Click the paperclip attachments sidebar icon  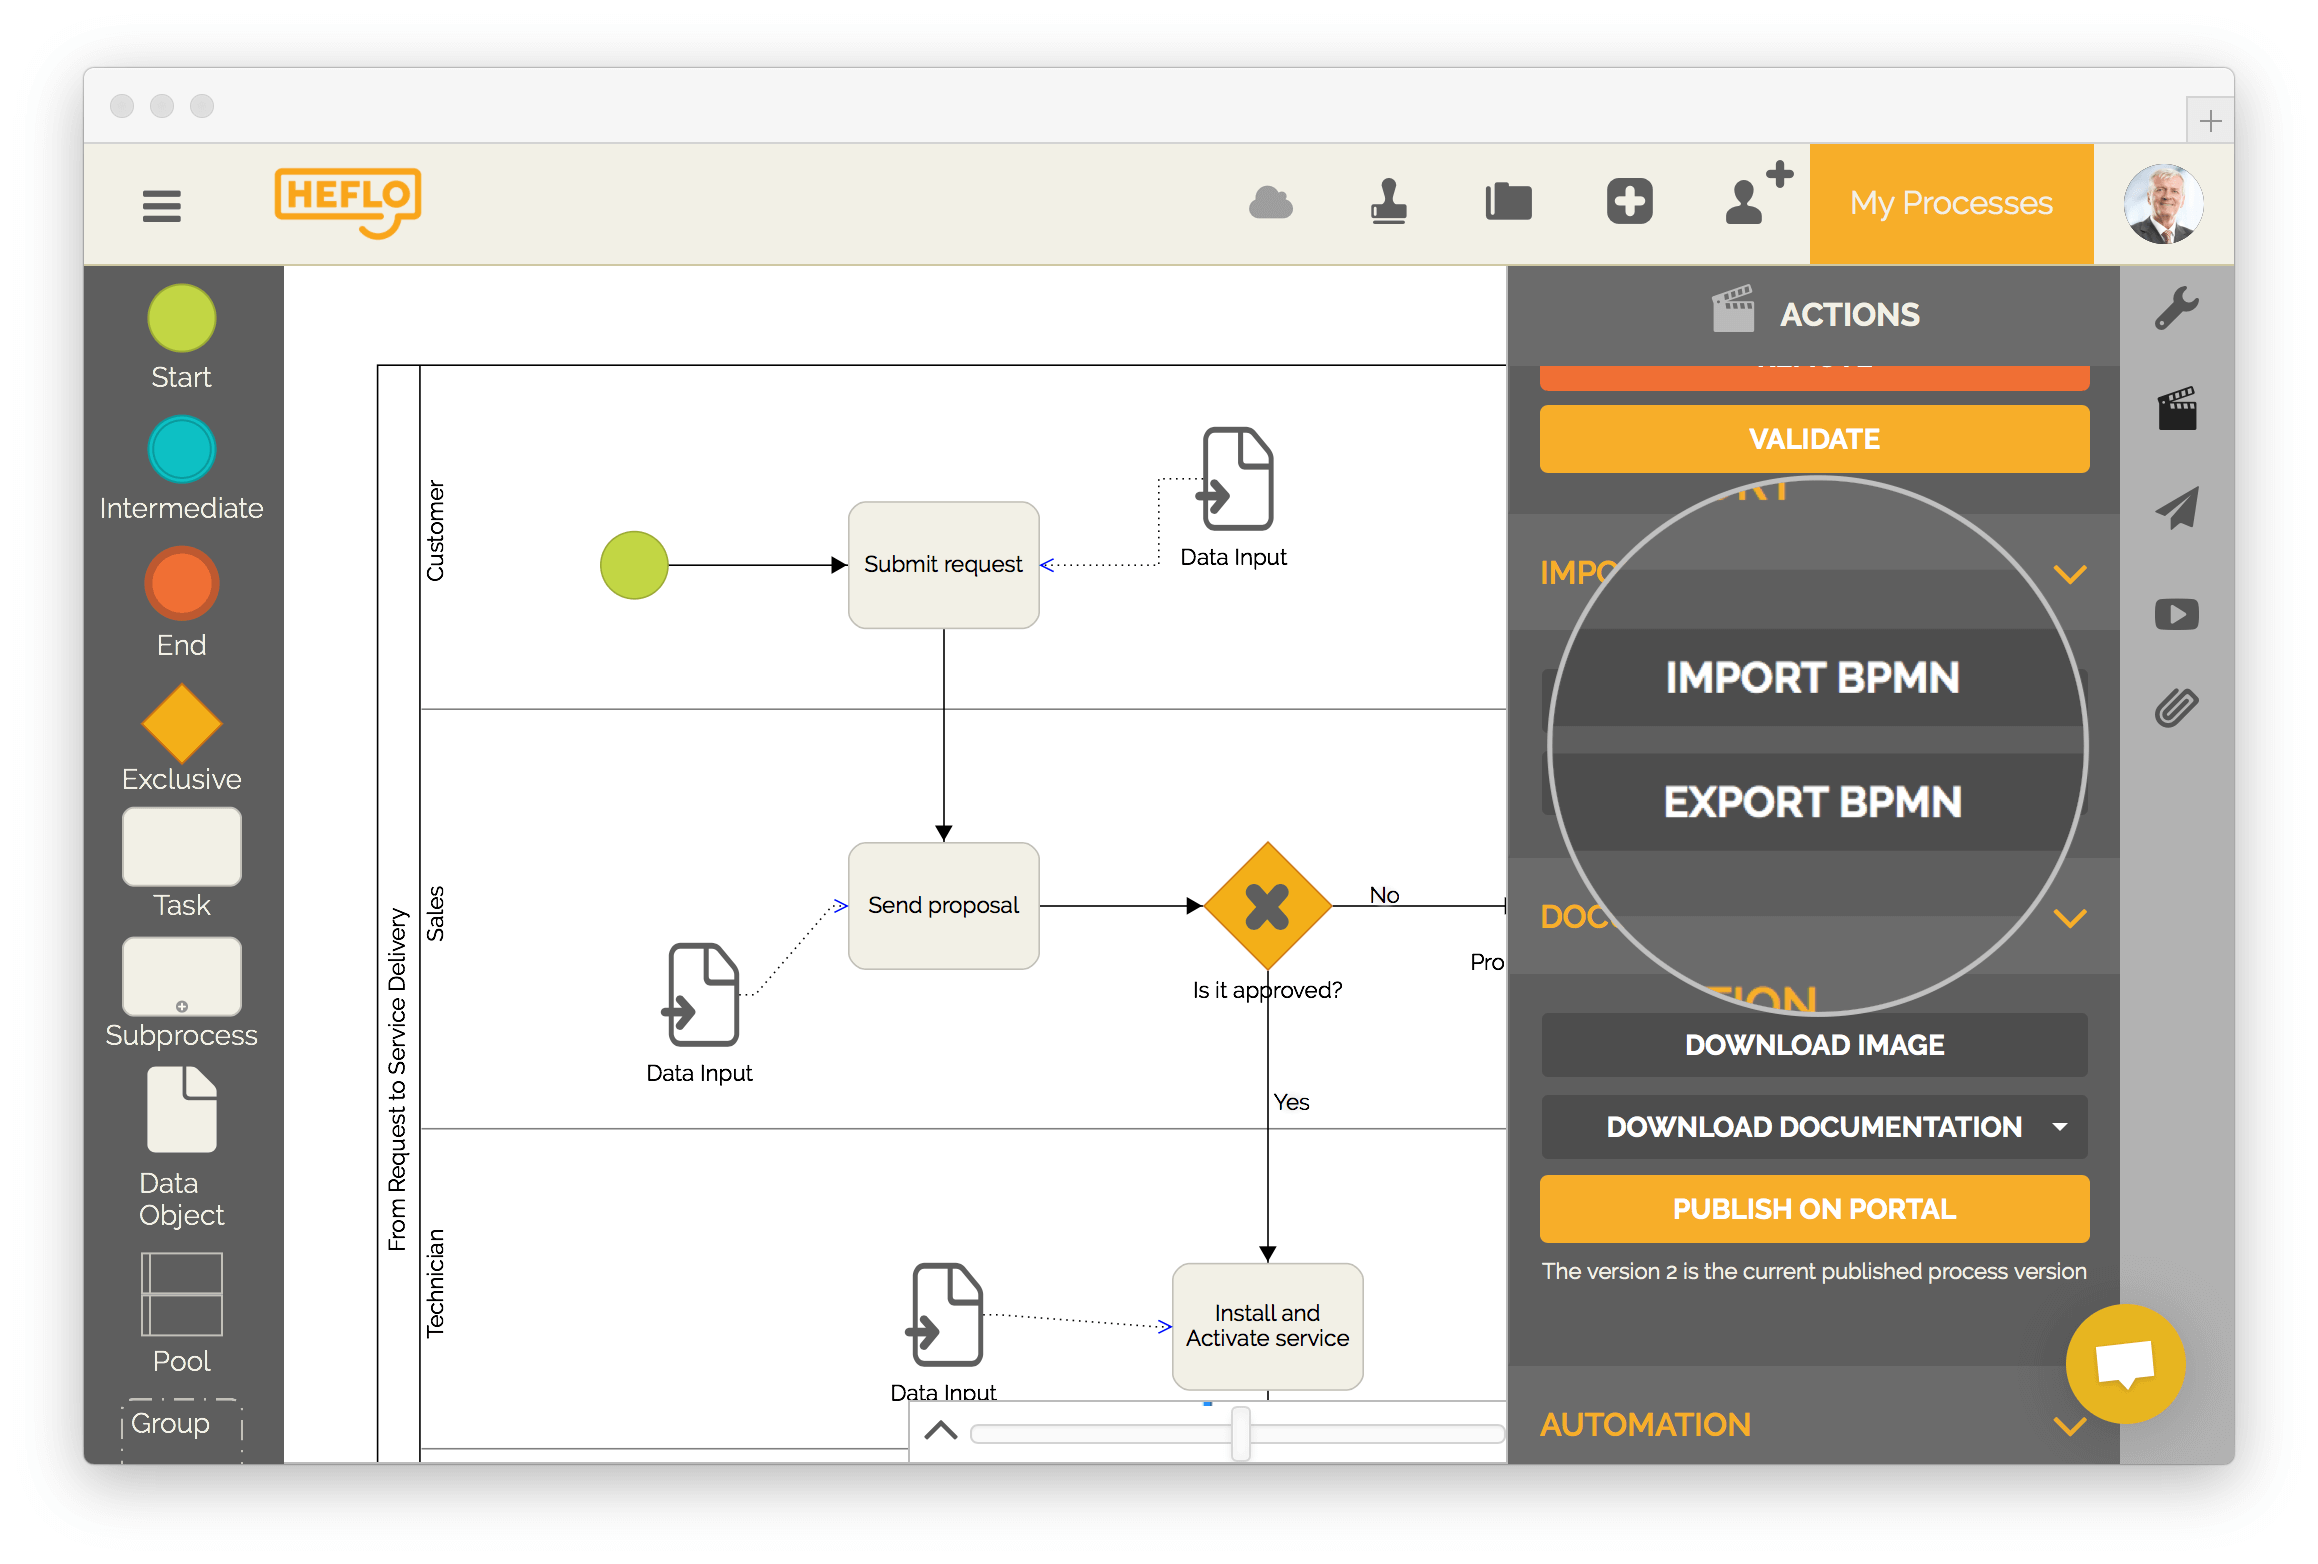[2177, 707]
